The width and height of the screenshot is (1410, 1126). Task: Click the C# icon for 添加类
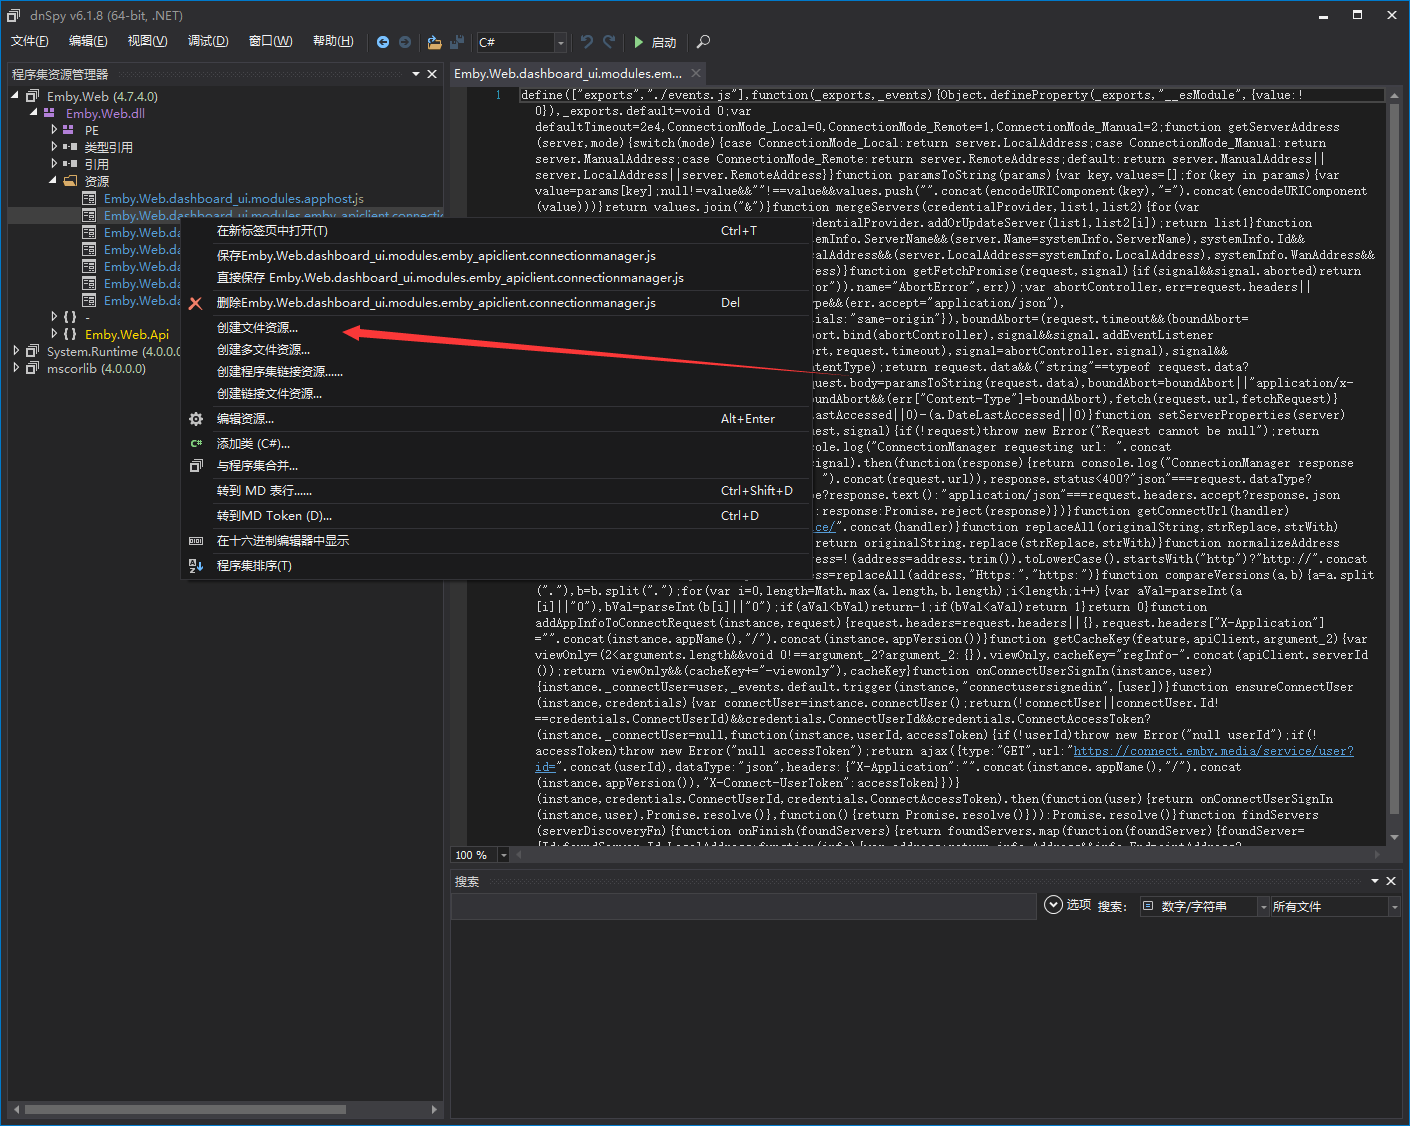point(196,444)
